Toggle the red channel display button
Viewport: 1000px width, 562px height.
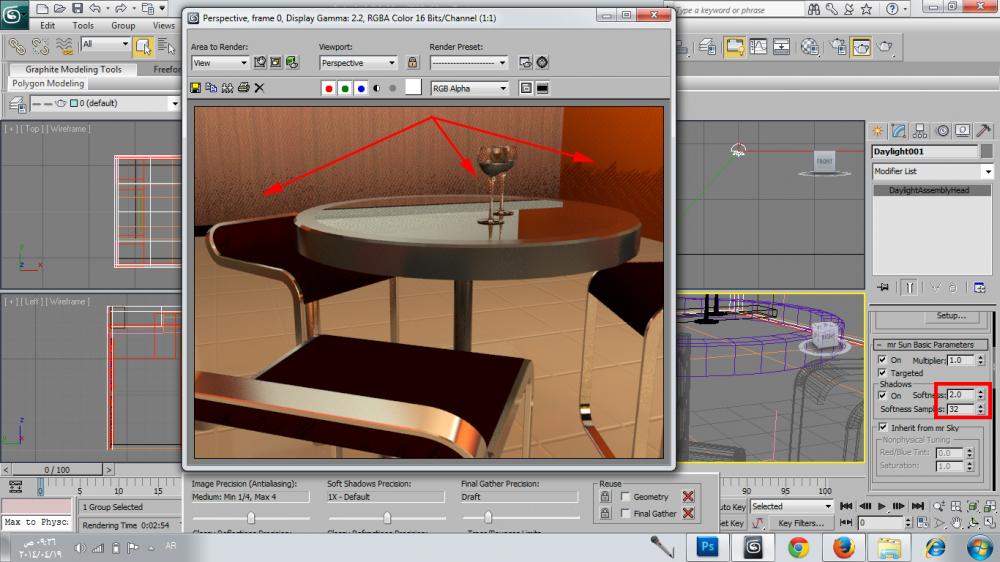coord(328,88)
